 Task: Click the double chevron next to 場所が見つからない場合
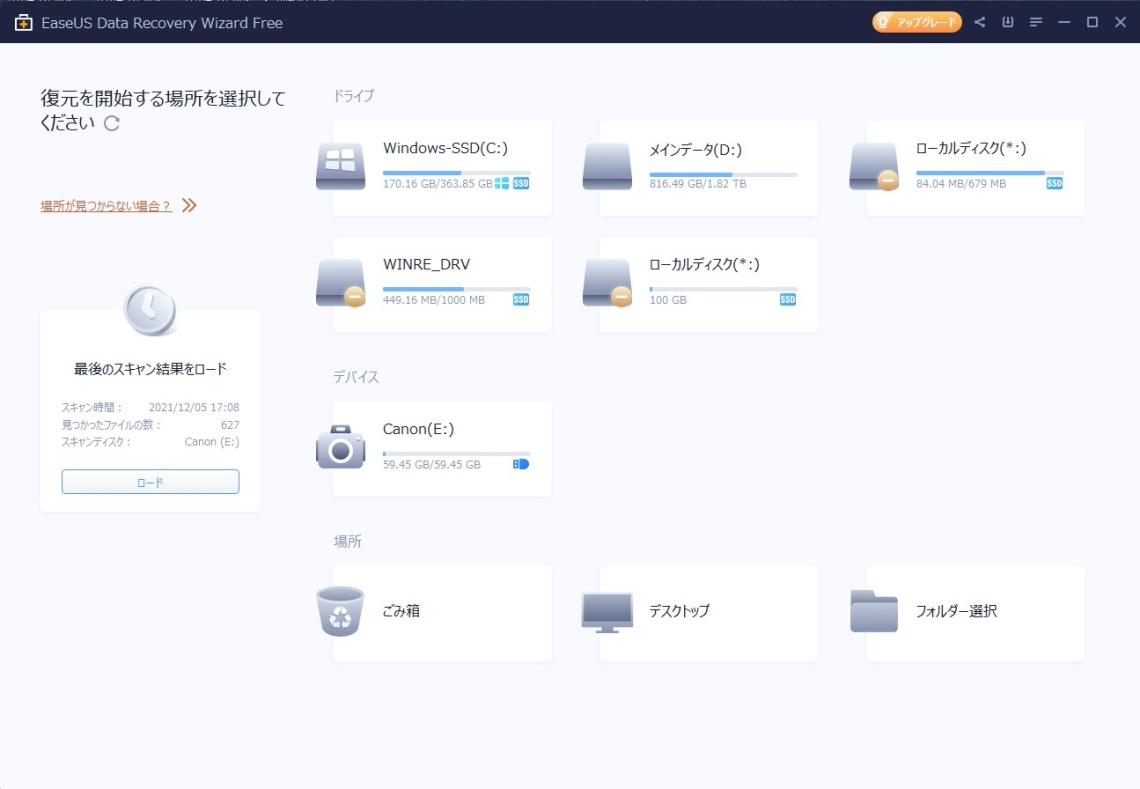[x=189, y=205]
